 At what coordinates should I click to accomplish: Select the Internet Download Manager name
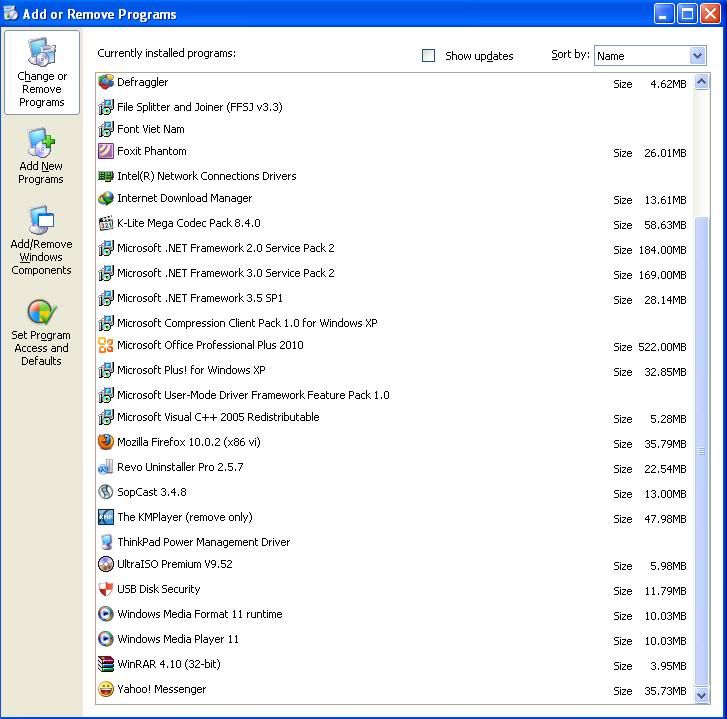(x=185, y=198)
